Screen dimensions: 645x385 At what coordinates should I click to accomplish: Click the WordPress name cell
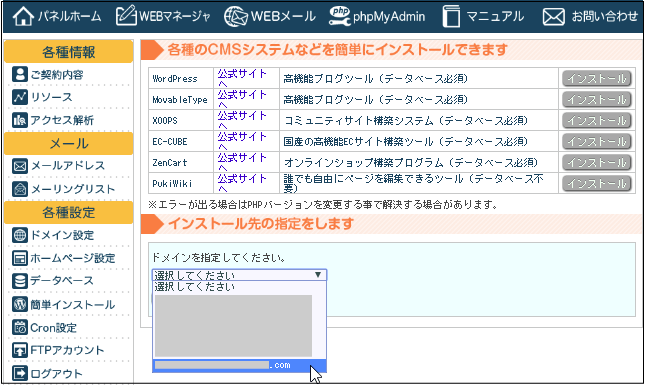181,78
